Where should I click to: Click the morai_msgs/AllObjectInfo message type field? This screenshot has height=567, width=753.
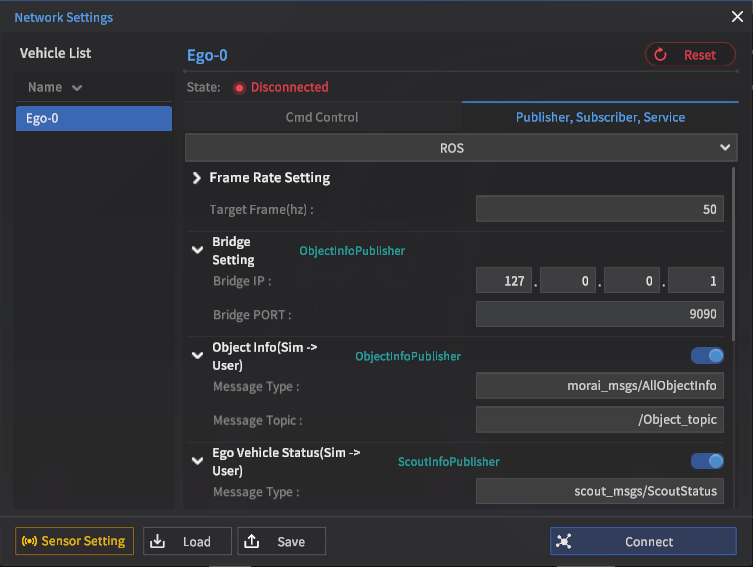[599, 386]
